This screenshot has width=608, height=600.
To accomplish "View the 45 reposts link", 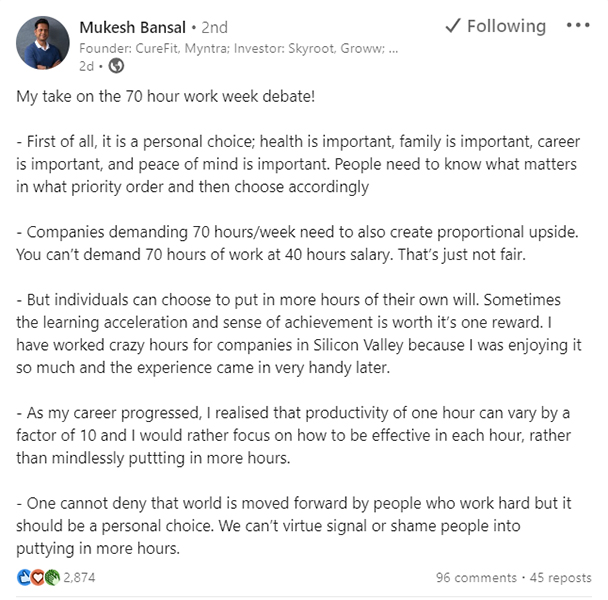I will tap(560, 578).
